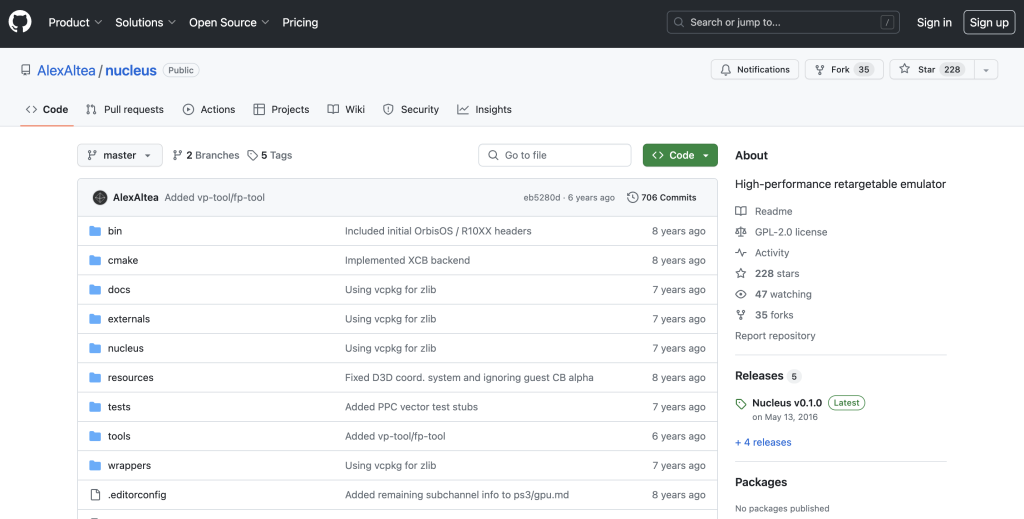Open the nucleus repository link
The image size is (1024, 519).
[131, 71]
